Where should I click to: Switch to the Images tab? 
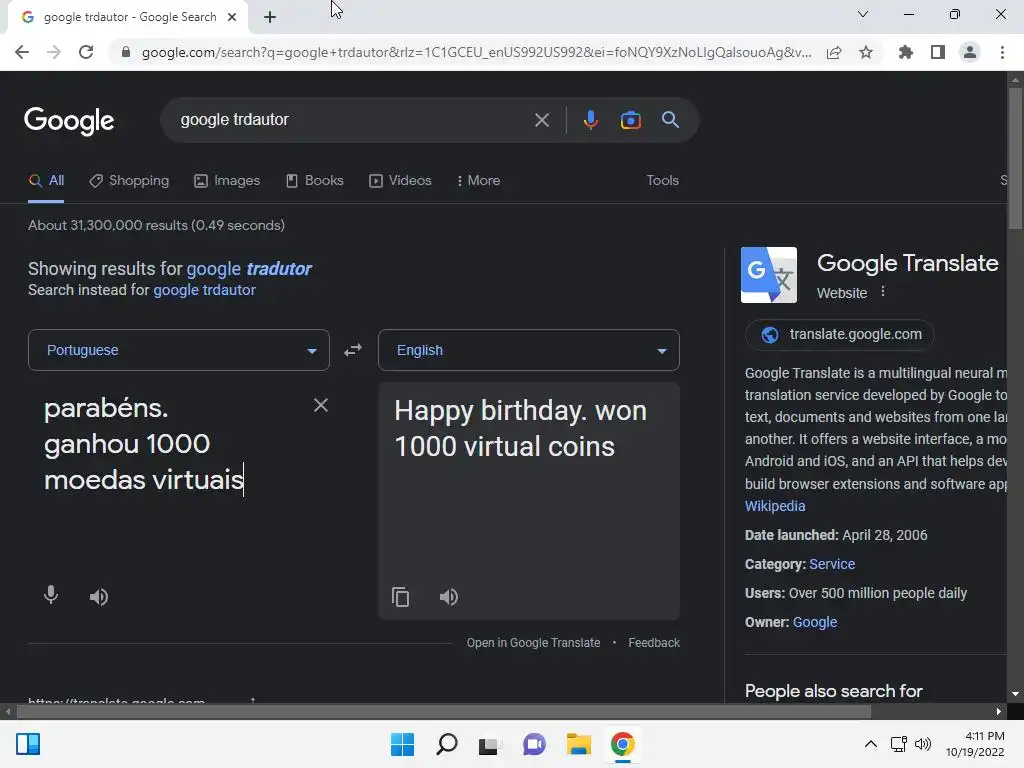[x=227, y=181]
